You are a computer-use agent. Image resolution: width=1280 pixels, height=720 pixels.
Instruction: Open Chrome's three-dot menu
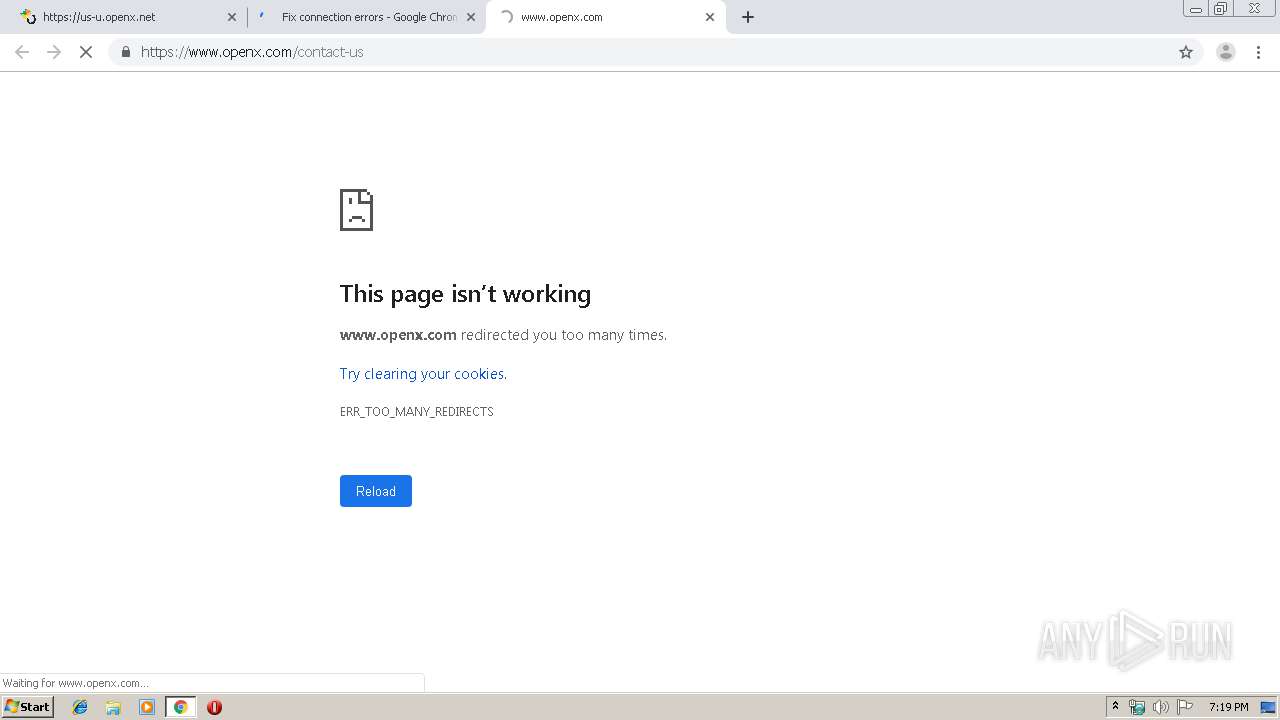coord(1258,52)
